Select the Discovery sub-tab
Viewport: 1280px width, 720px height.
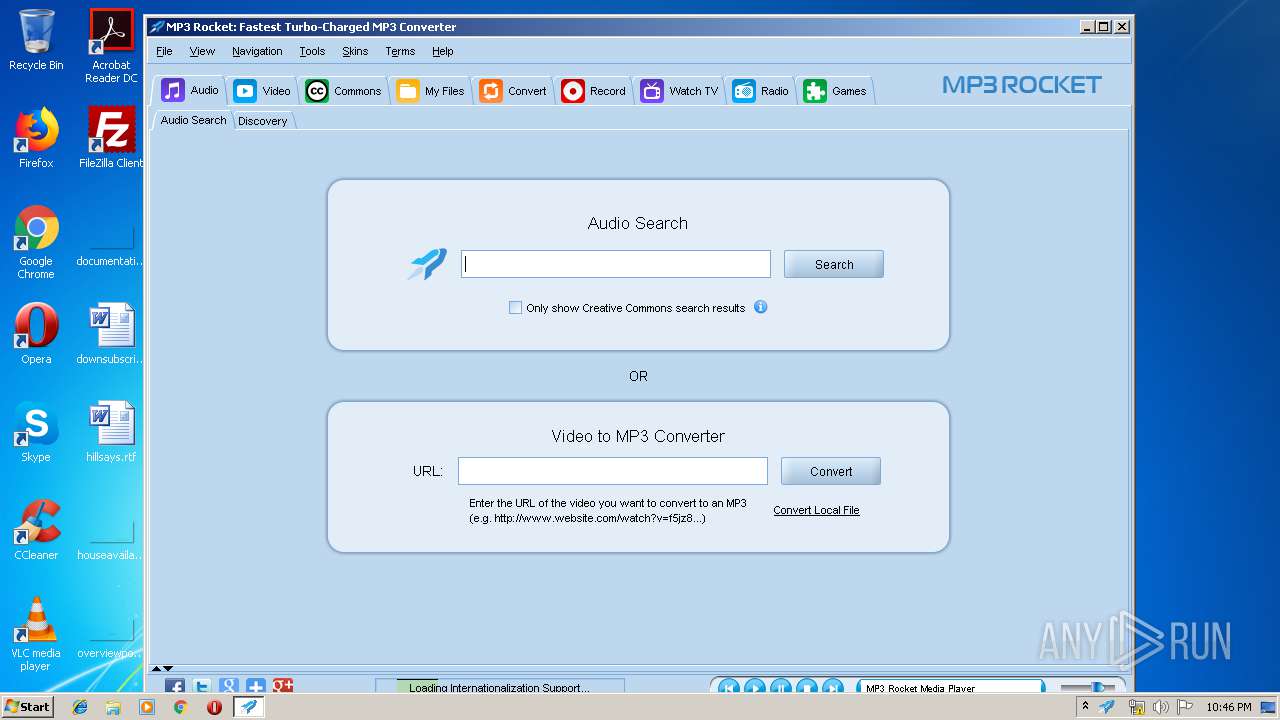click(x=263, y=121)
